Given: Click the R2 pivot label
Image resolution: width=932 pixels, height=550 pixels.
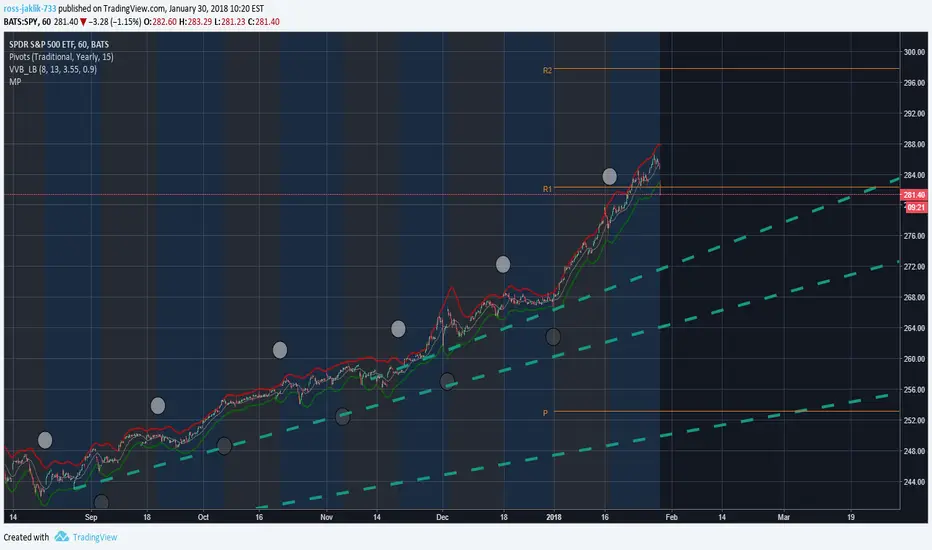Looking at the screenshot, I should (547, 71).
